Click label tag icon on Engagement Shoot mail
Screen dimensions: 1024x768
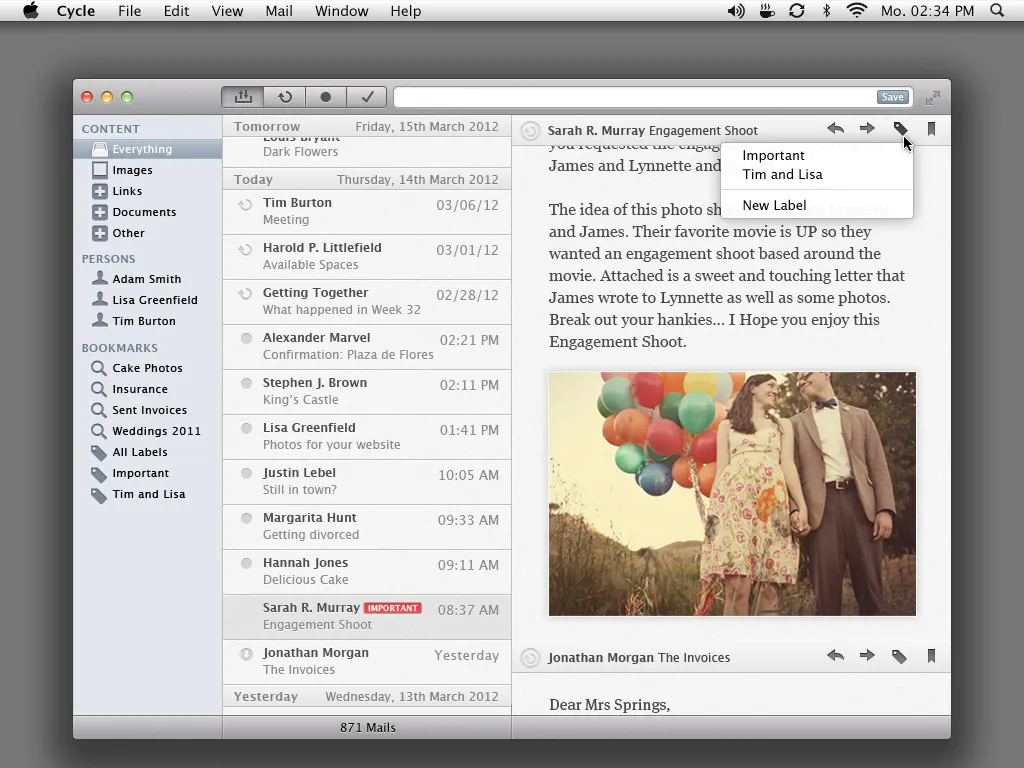900,129
